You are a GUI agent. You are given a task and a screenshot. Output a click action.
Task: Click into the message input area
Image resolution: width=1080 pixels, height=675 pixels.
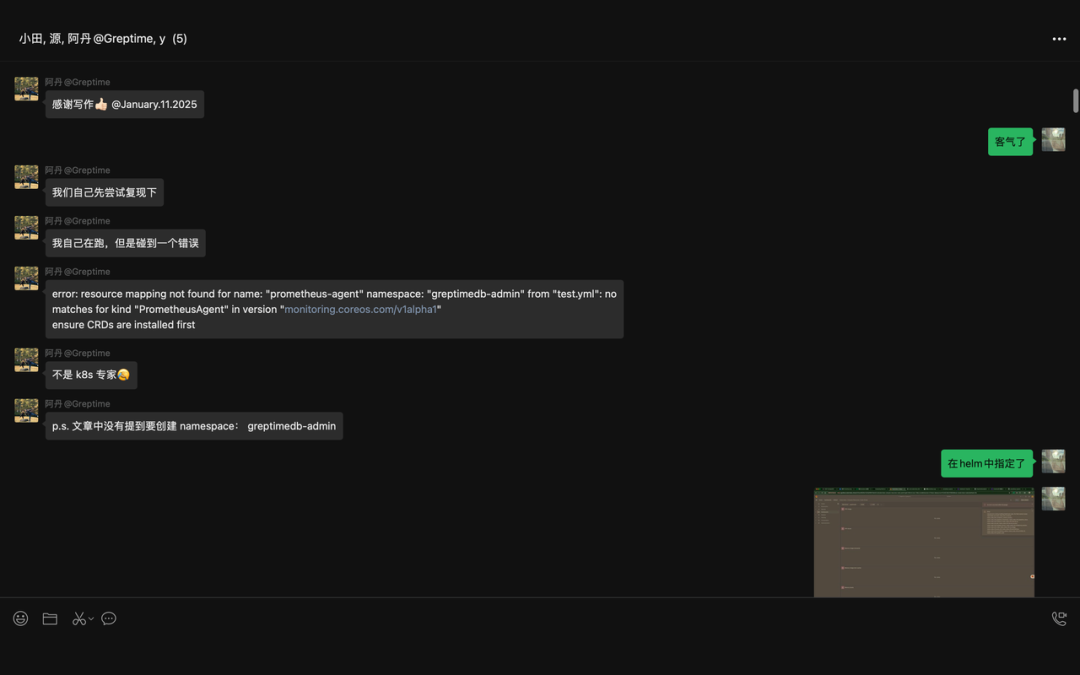click(540, 650)
